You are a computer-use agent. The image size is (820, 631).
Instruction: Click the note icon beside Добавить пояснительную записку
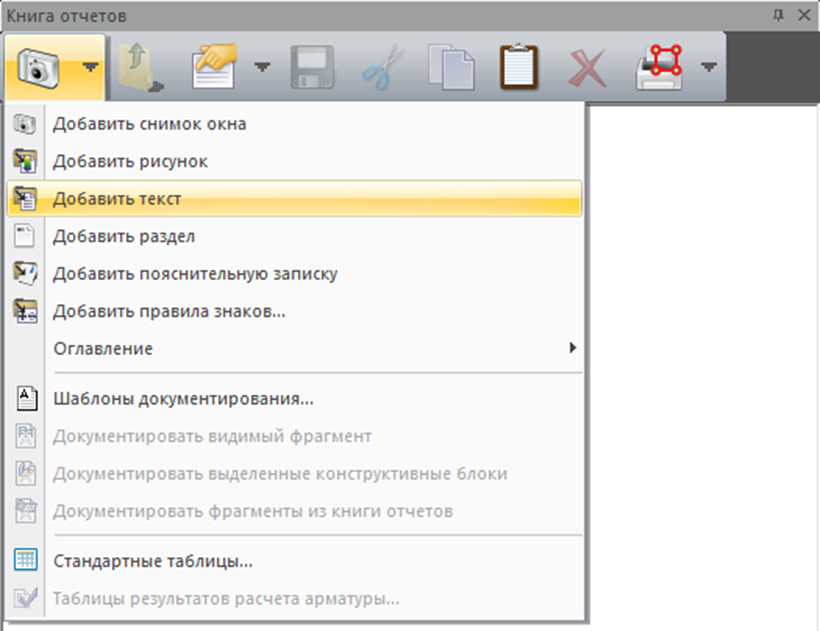pyautogui.click(x=25, y=273)
